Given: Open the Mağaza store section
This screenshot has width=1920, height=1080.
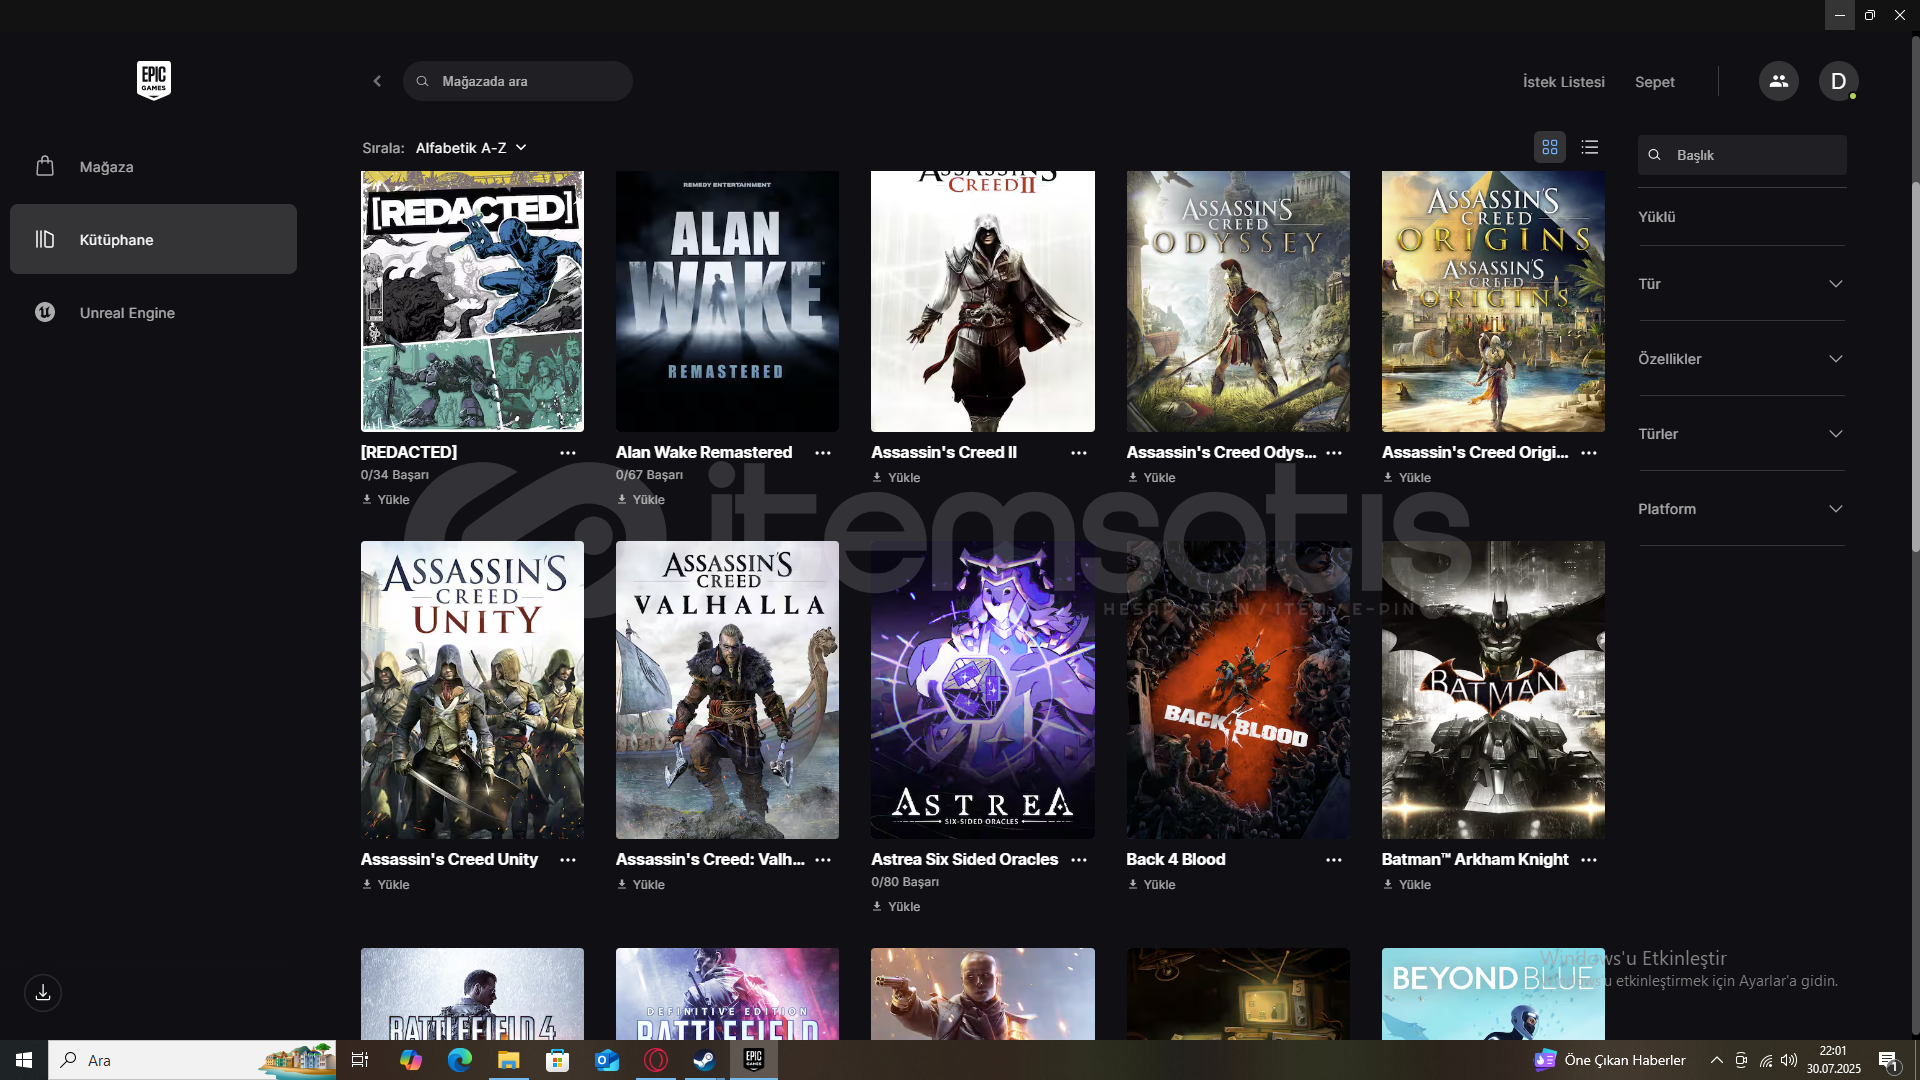Looking at the screenshot, I should tap(153, 167).
